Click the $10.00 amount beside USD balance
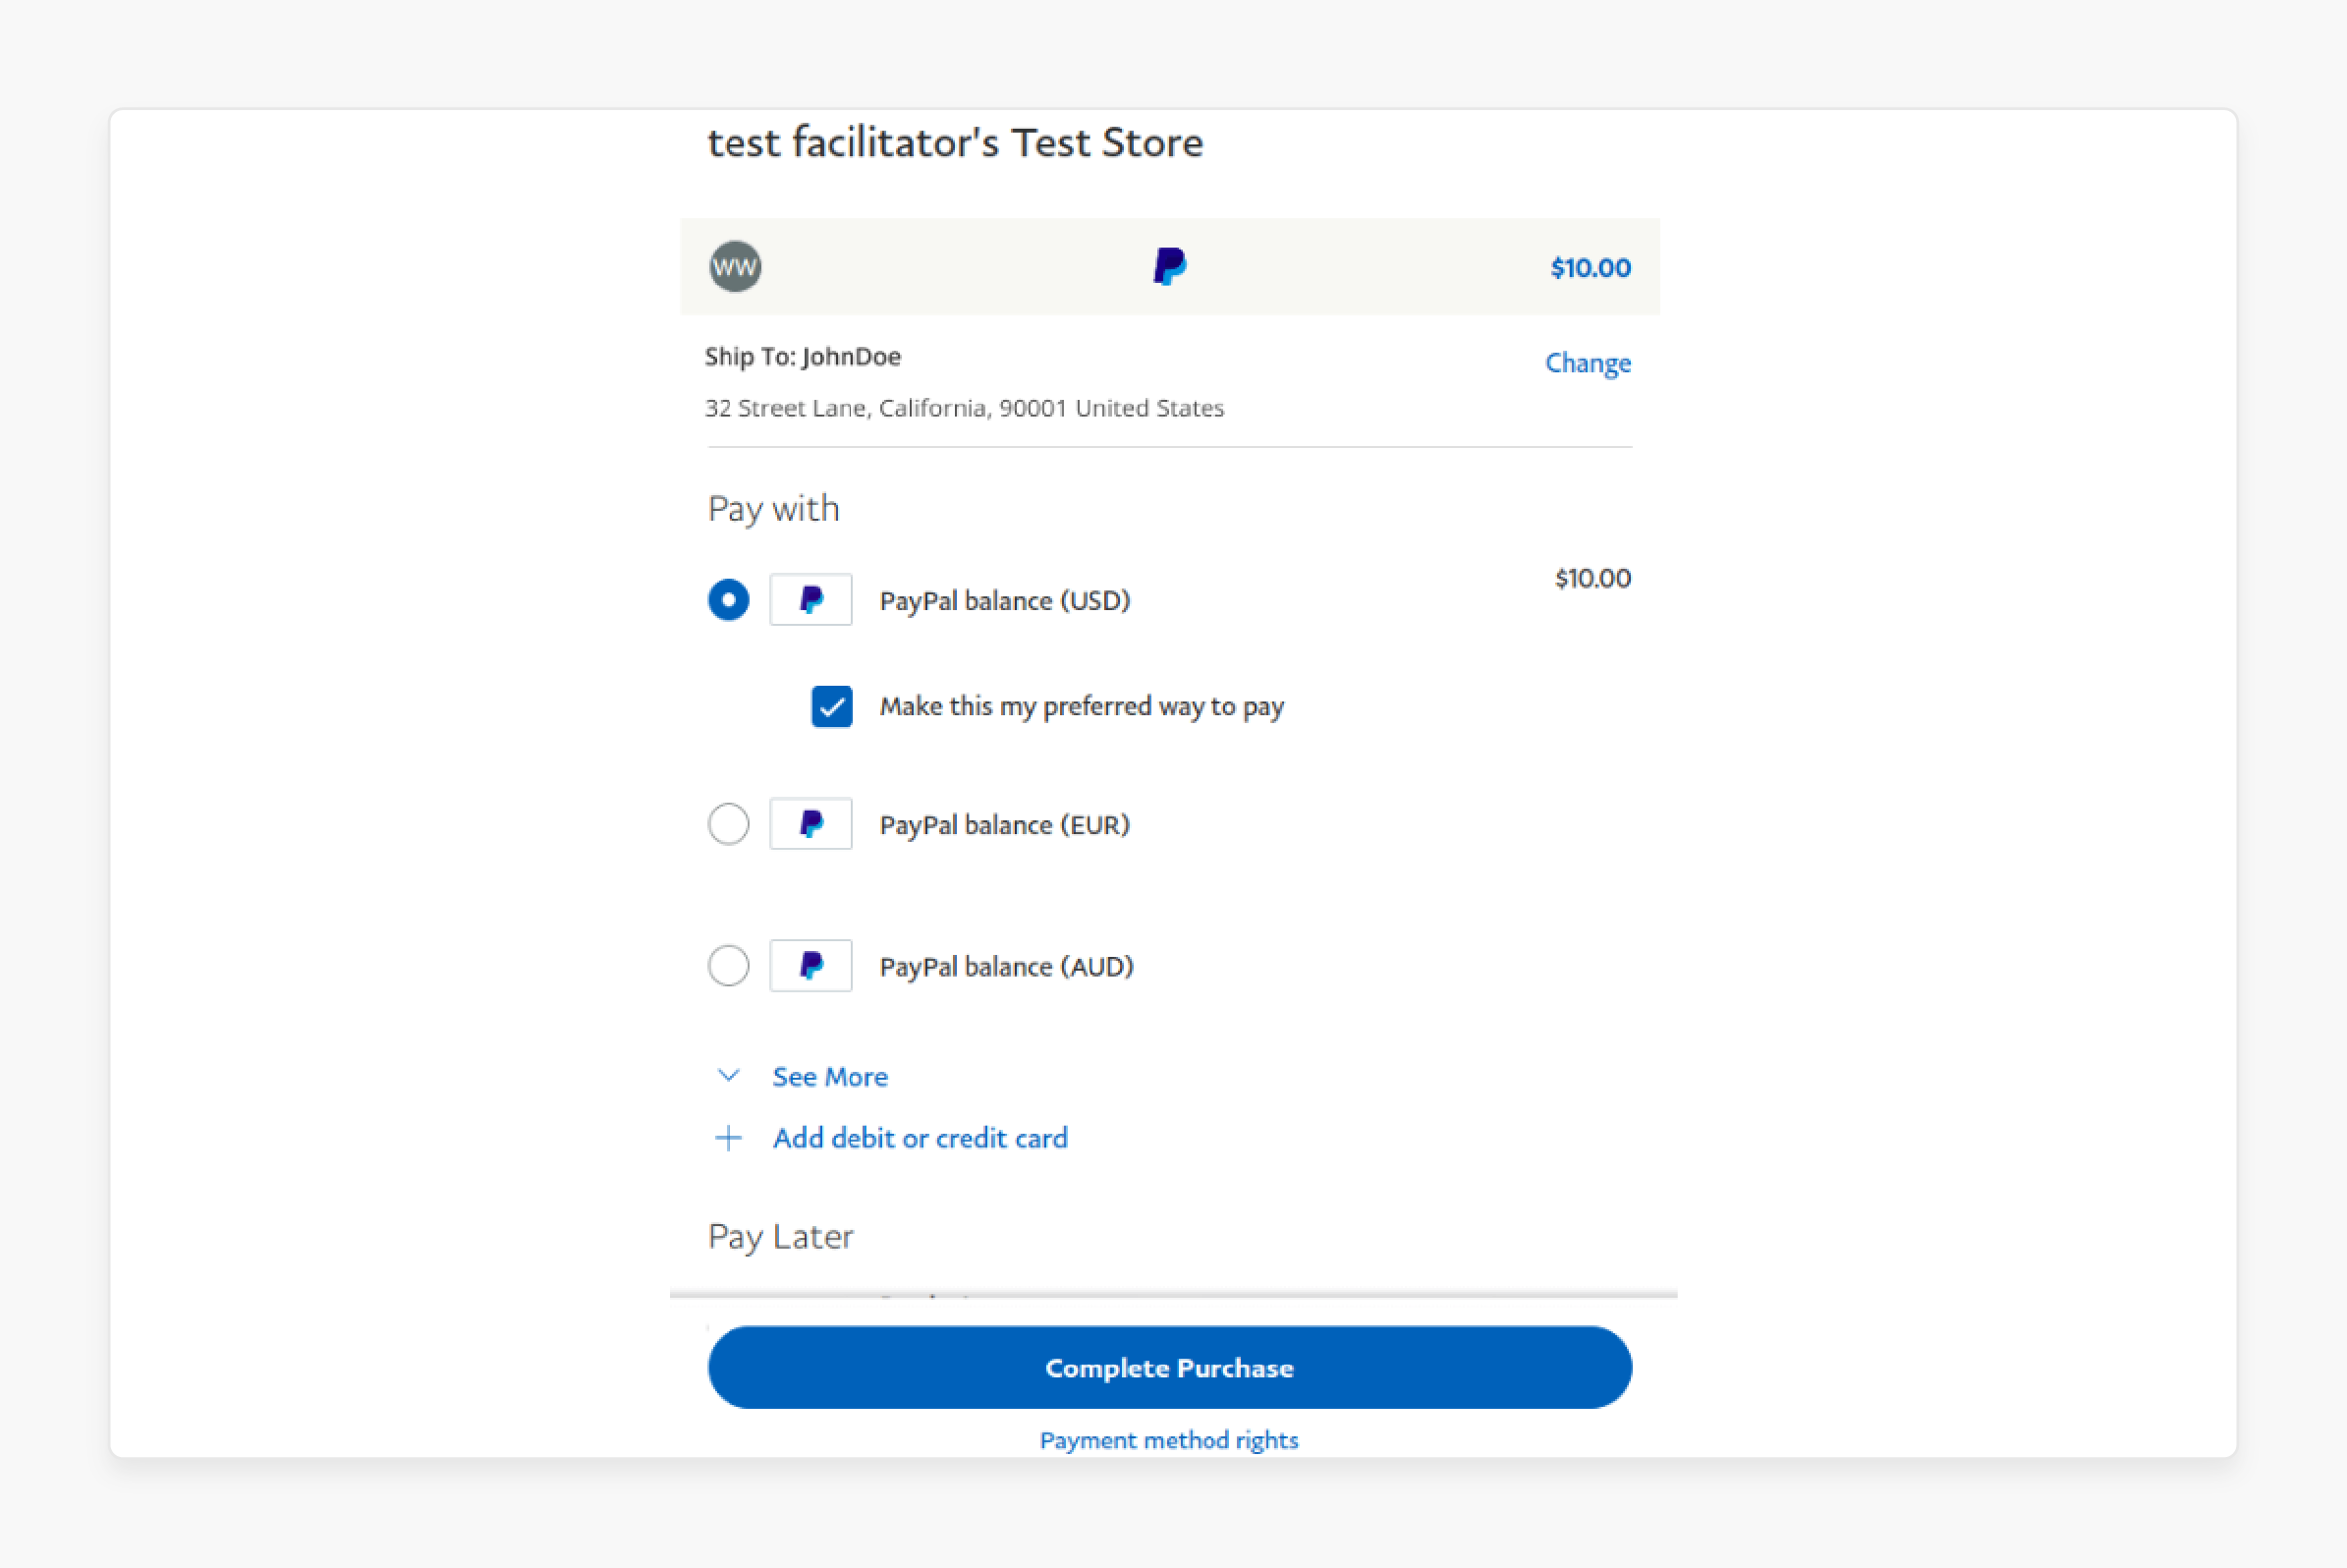Screen dimensions: 2347x1568 [1593, 578]
